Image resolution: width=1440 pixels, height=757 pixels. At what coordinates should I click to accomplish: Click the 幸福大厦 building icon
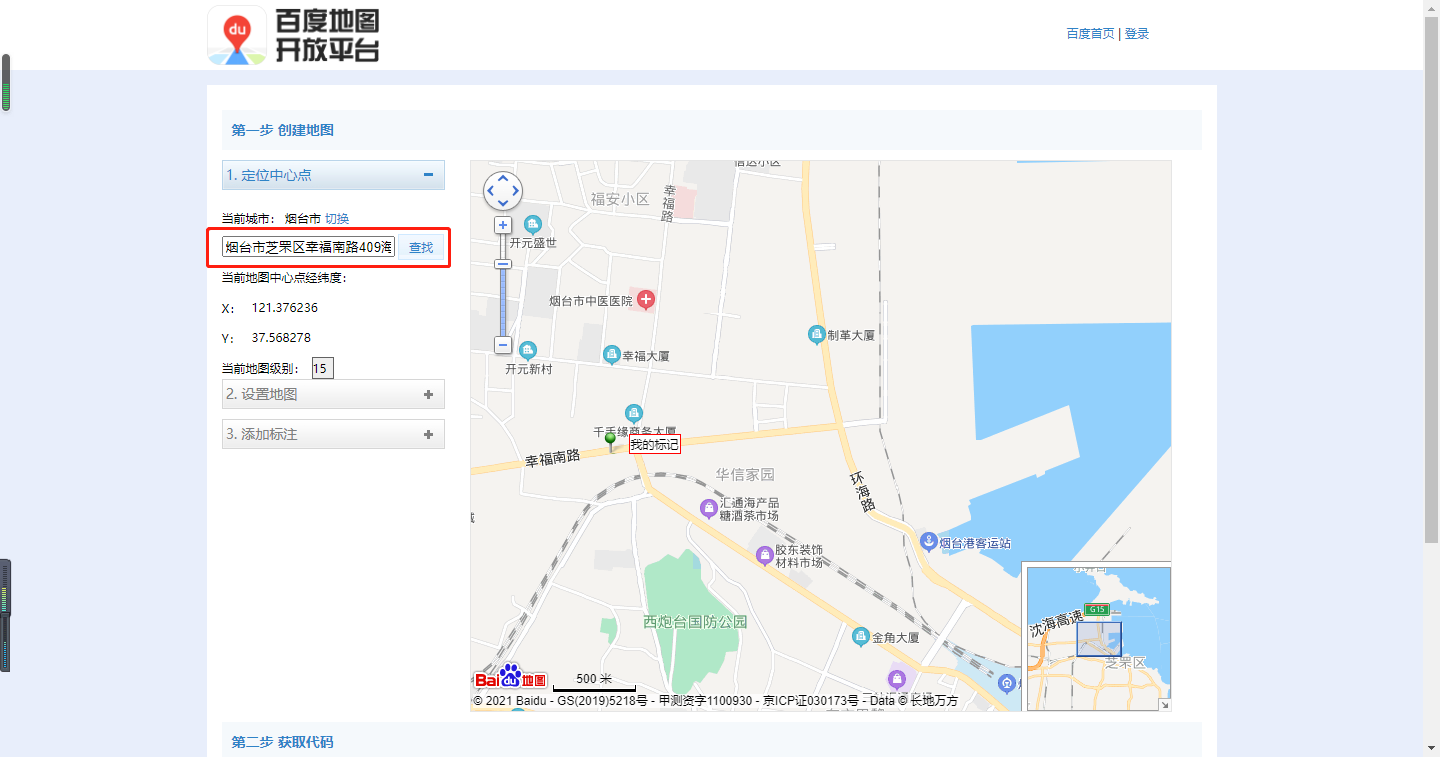pyautogui.click(x=612, y=354)
